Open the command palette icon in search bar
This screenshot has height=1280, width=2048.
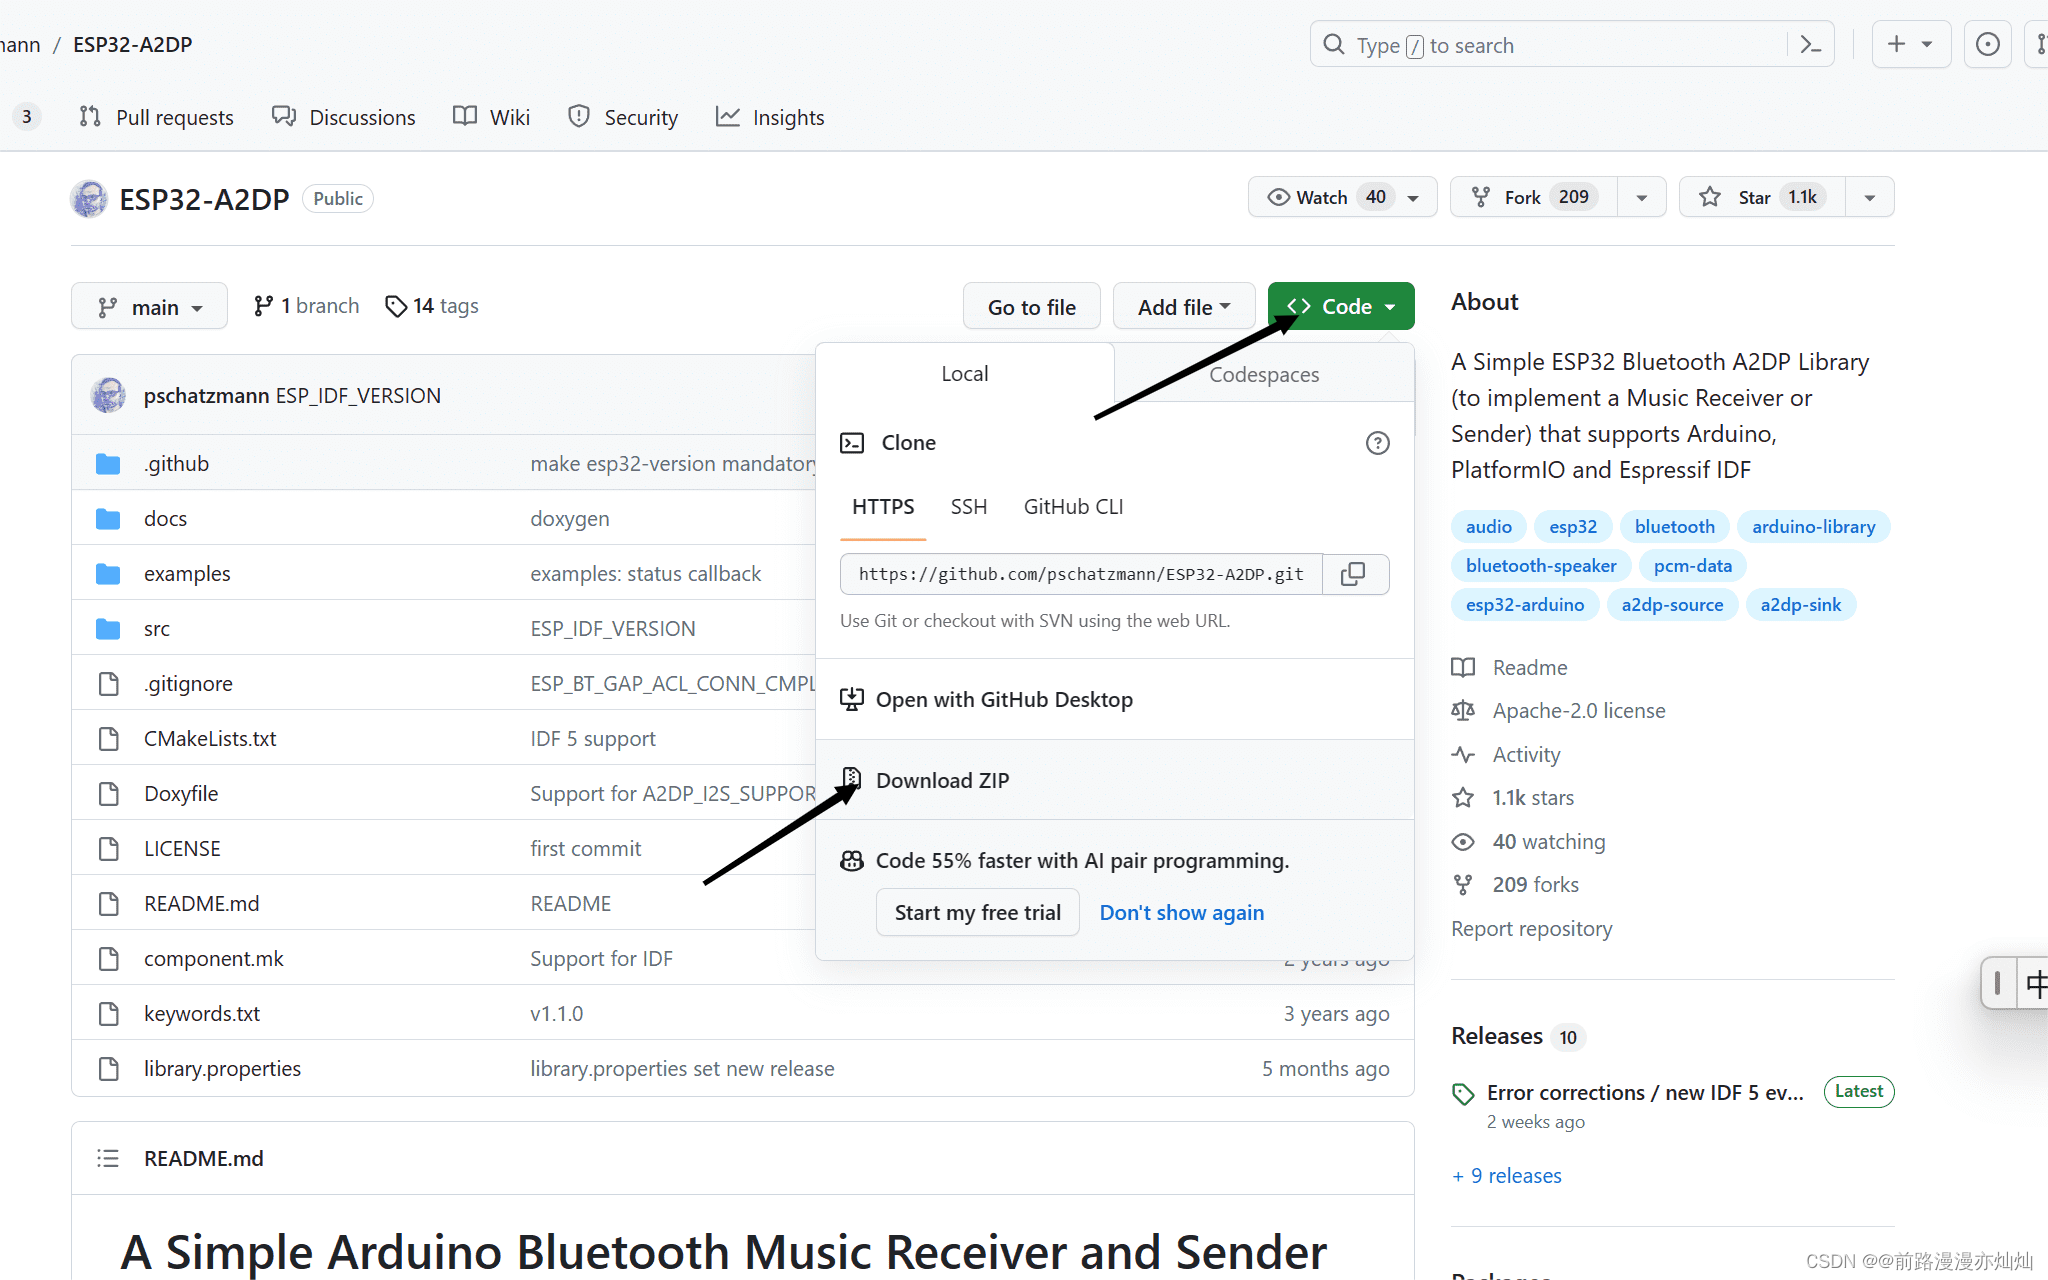coord(1810,45)
